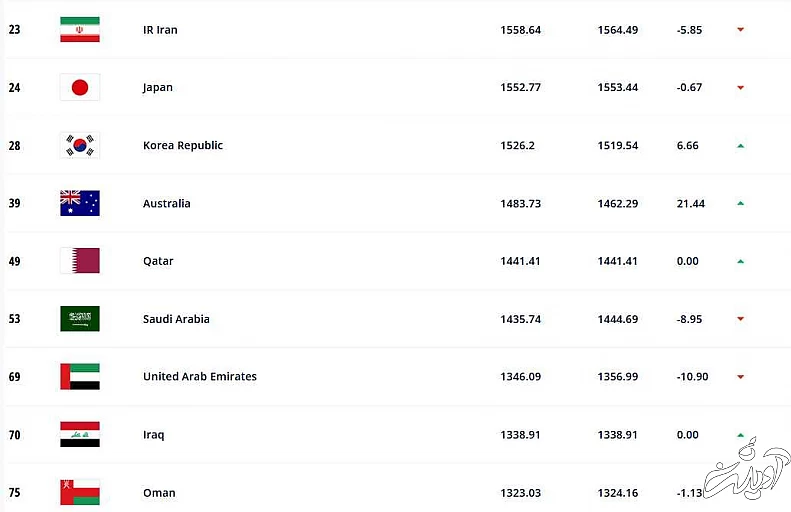
Task: Select the Qatar team name
Action: click(158, 261)
